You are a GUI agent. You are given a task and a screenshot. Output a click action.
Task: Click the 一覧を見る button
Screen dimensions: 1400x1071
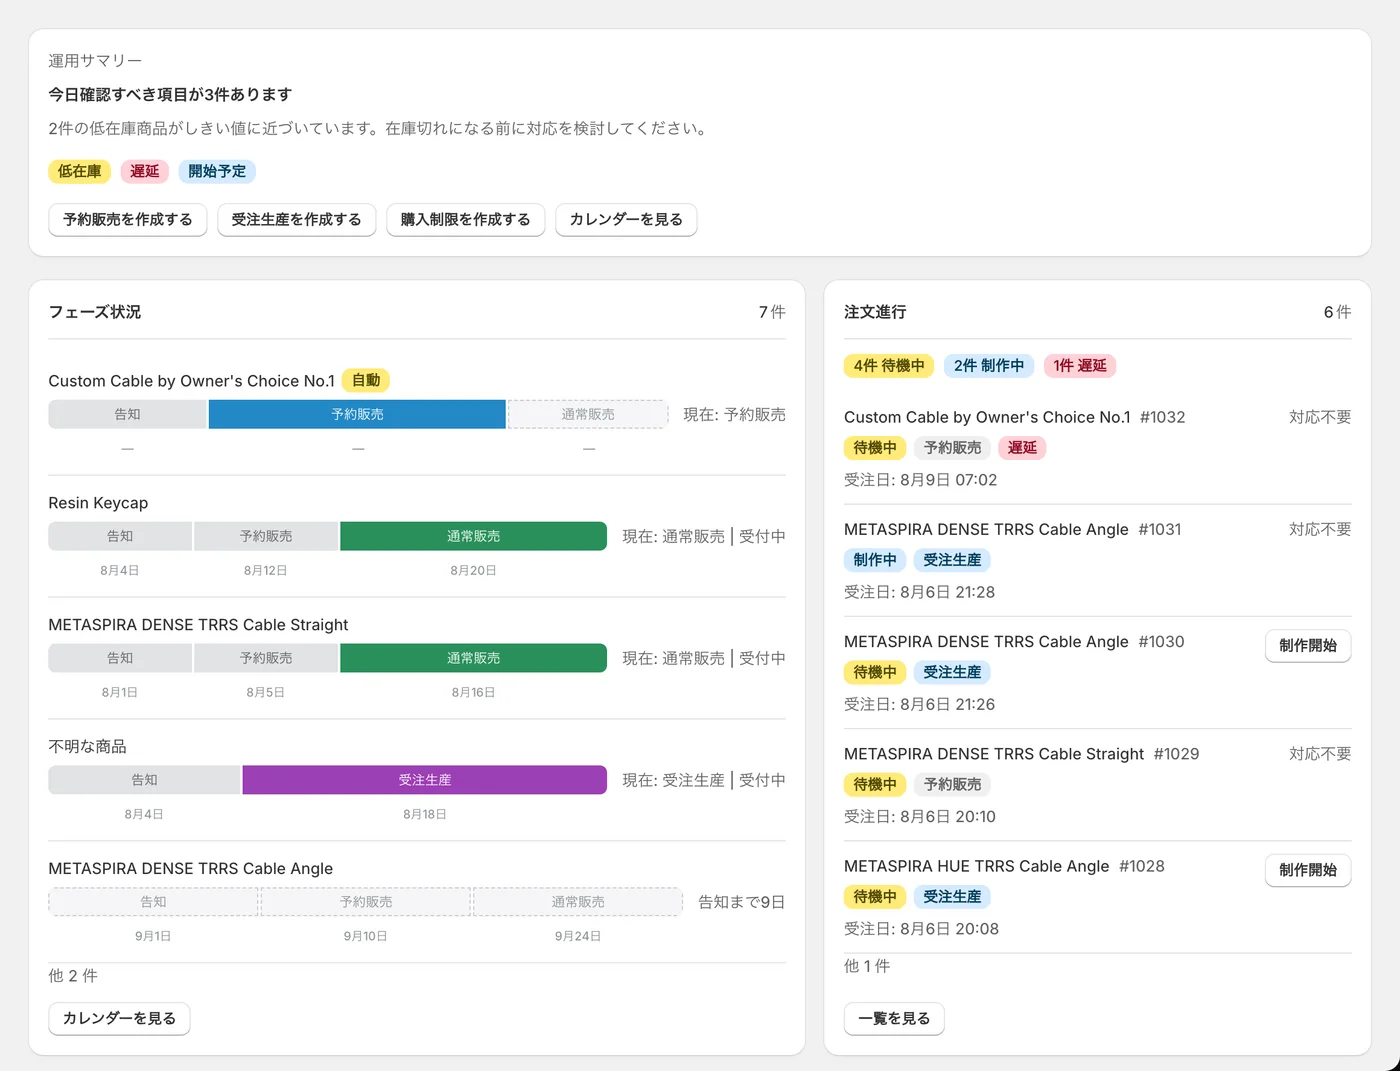coord(894,1018)
